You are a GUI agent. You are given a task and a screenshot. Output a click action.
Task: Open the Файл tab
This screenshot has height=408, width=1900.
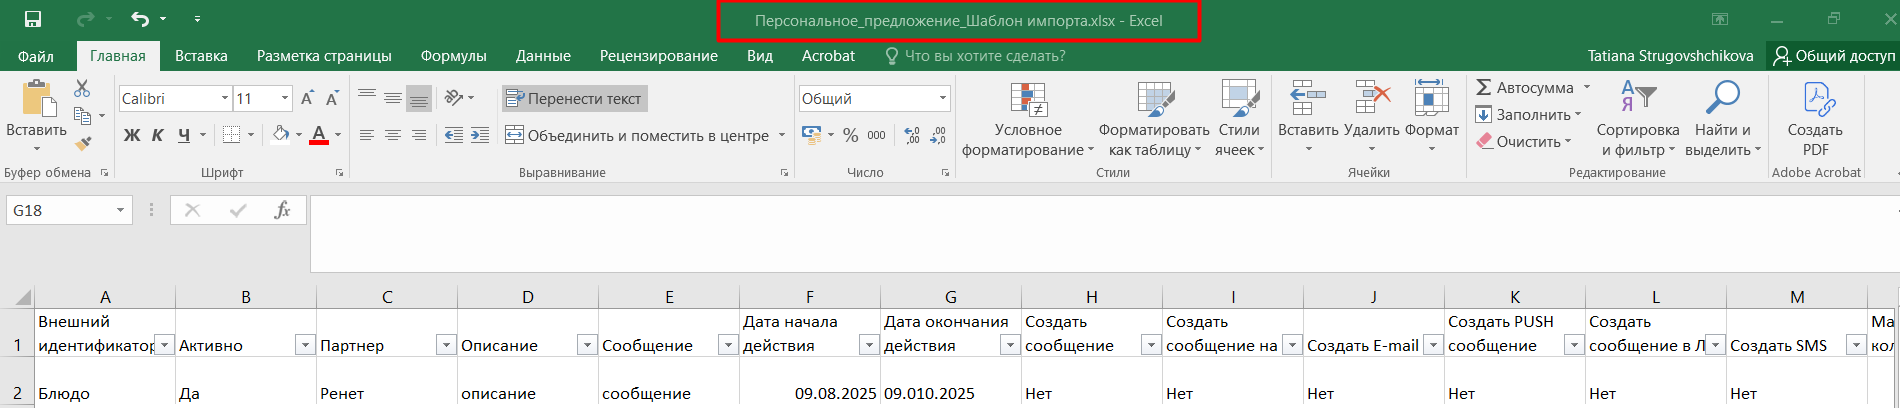coord(36,56)
